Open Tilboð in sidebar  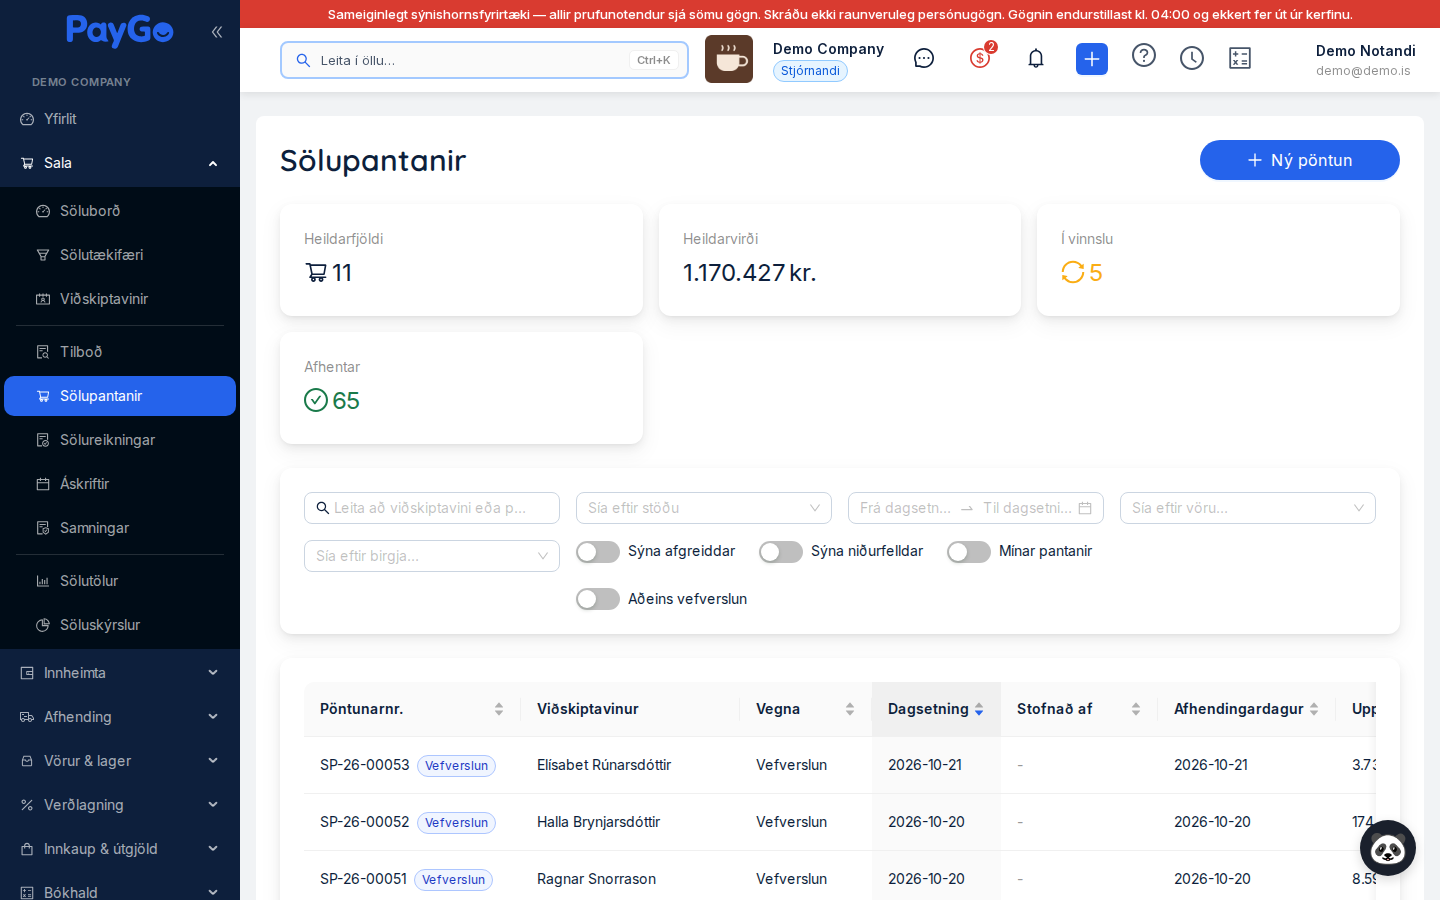point(120,352)
